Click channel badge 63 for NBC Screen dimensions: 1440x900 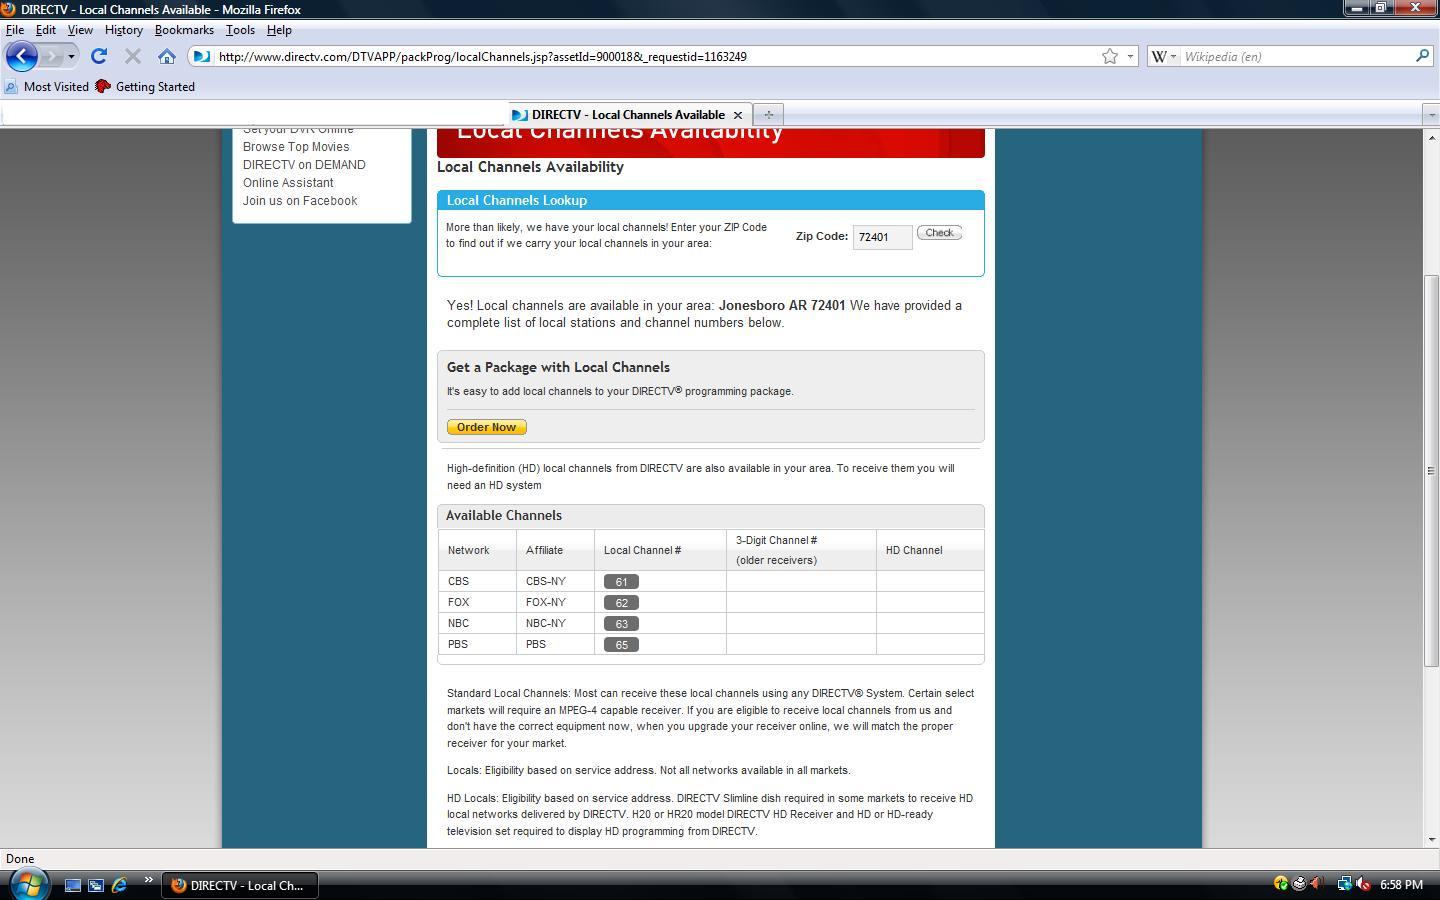(x=621, y=624)
